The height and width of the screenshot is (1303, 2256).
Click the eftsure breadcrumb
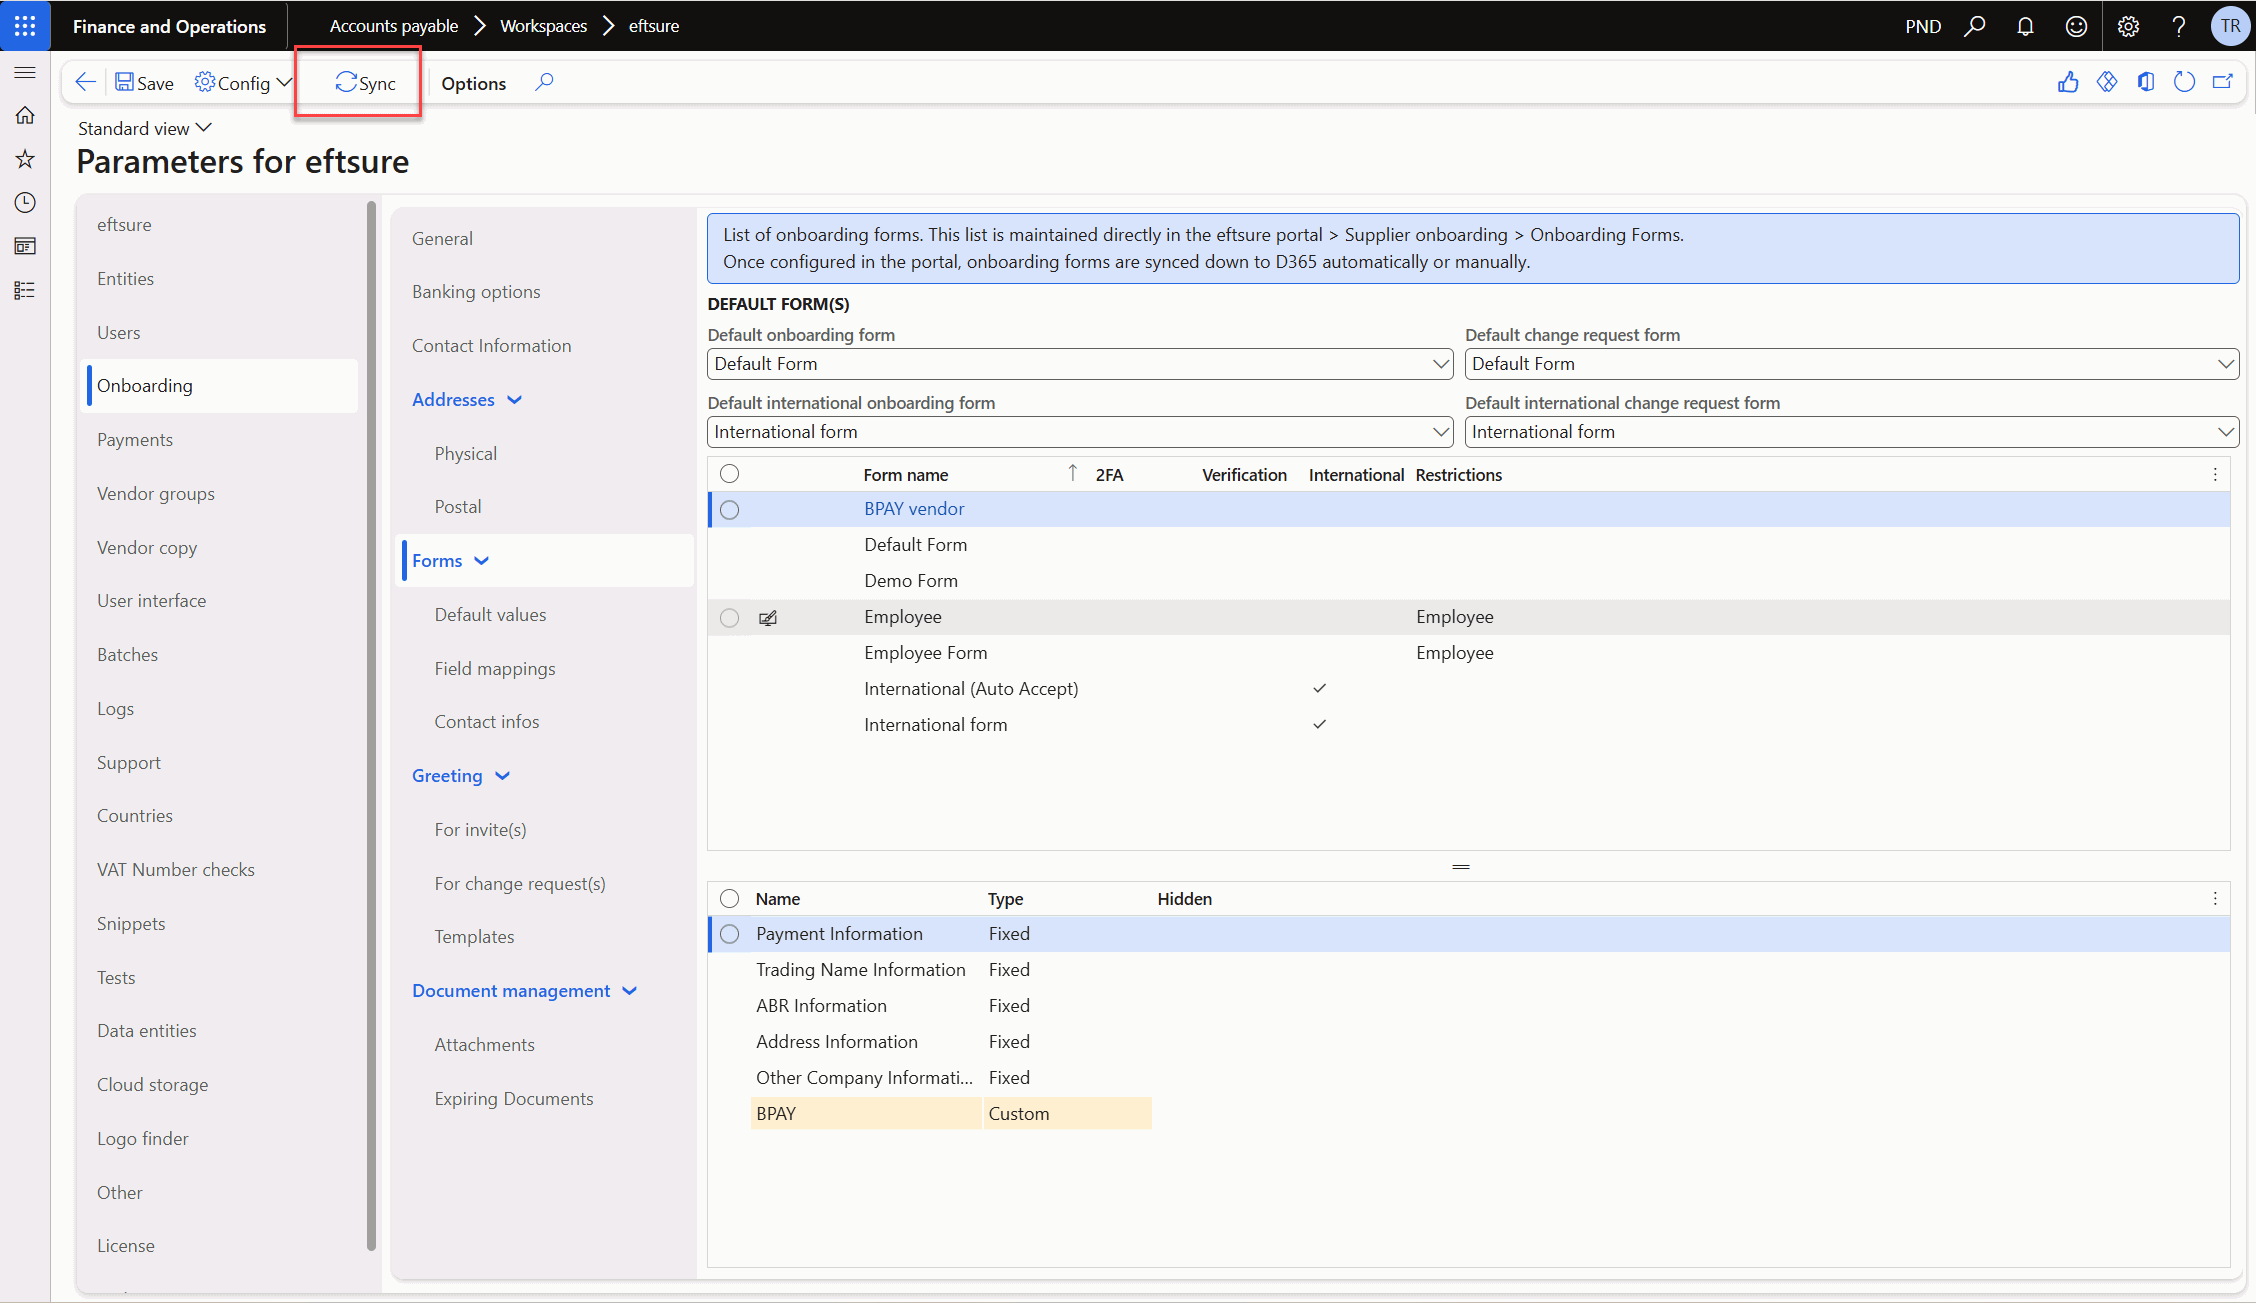point(654,26)
